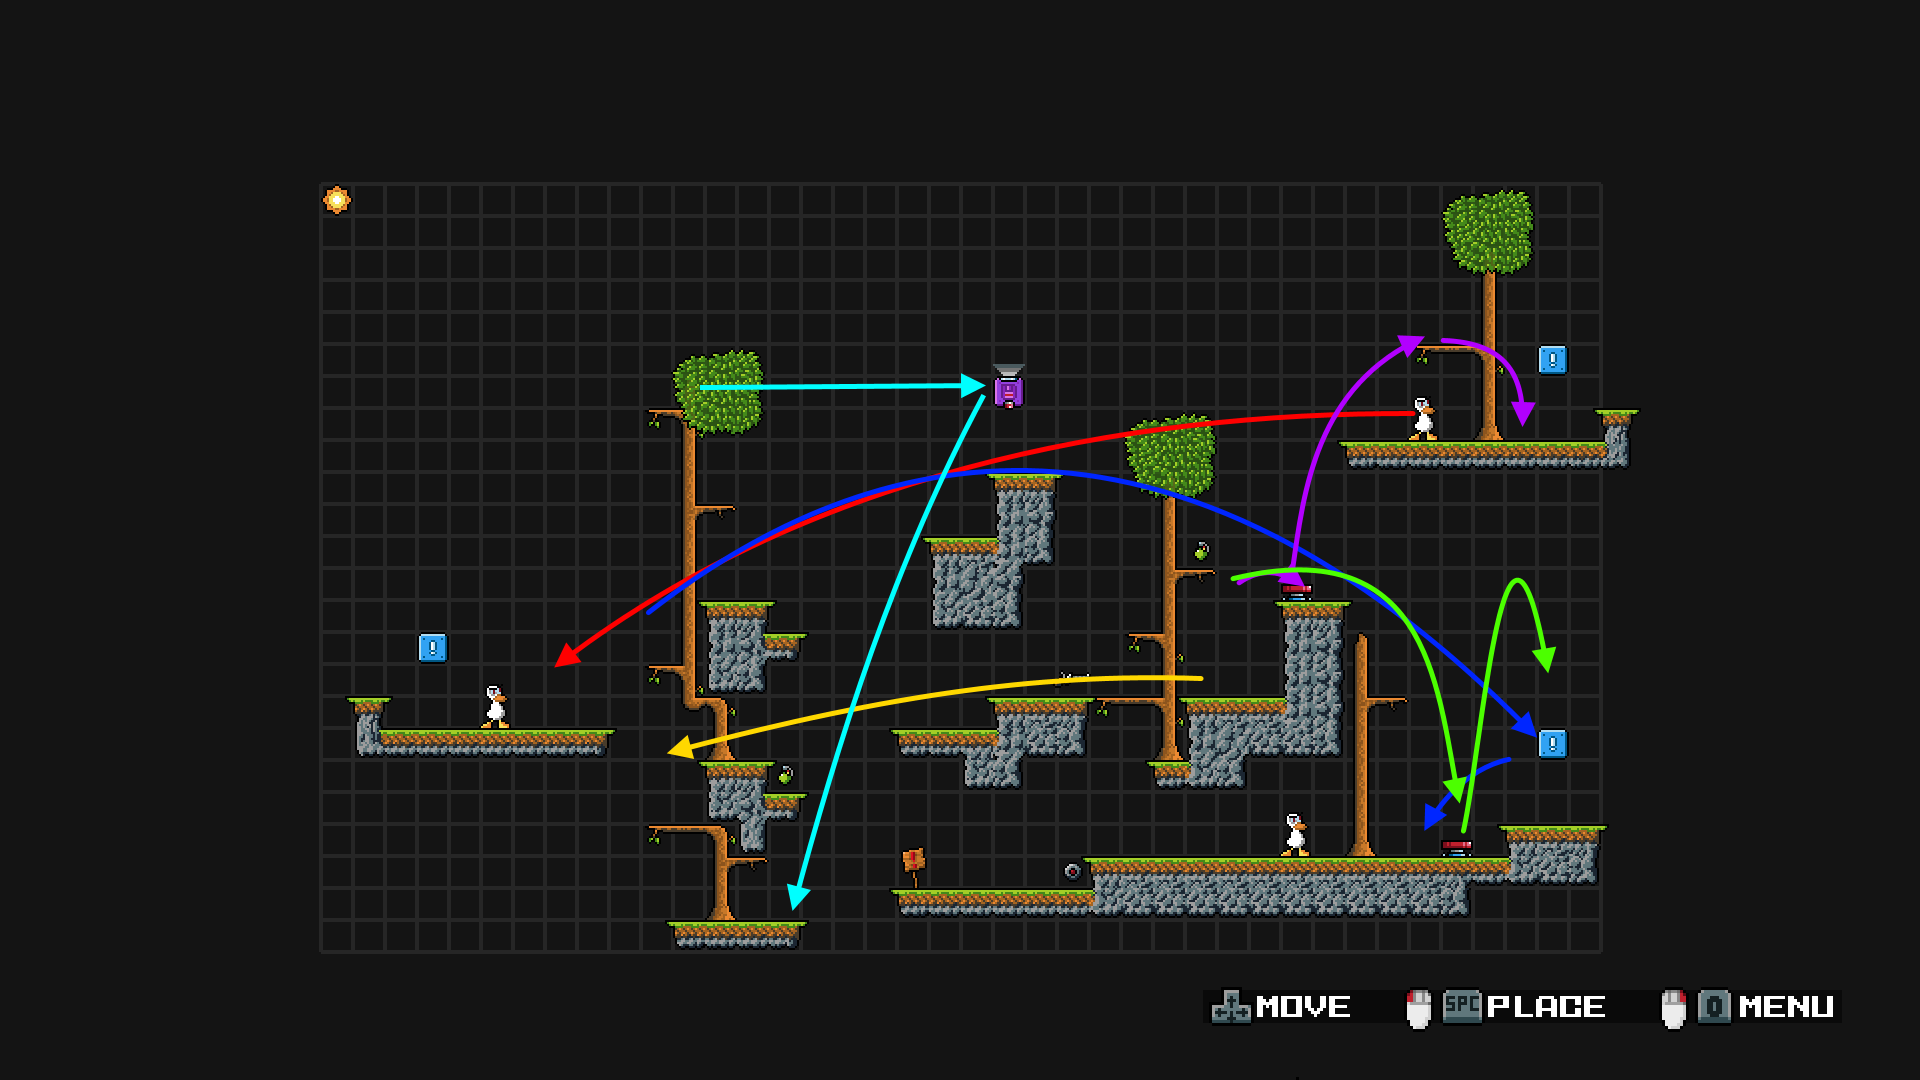Click the grenade near lower-left stone block
This screenshot has width=1920, height=1080.
(x=786, y=775)
